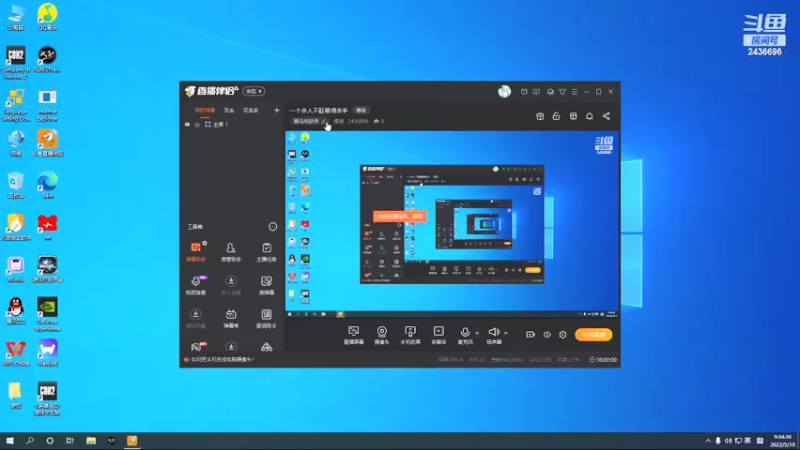Select the first orange scene tab
Screen dimensions: 800x450
(205, 110)
